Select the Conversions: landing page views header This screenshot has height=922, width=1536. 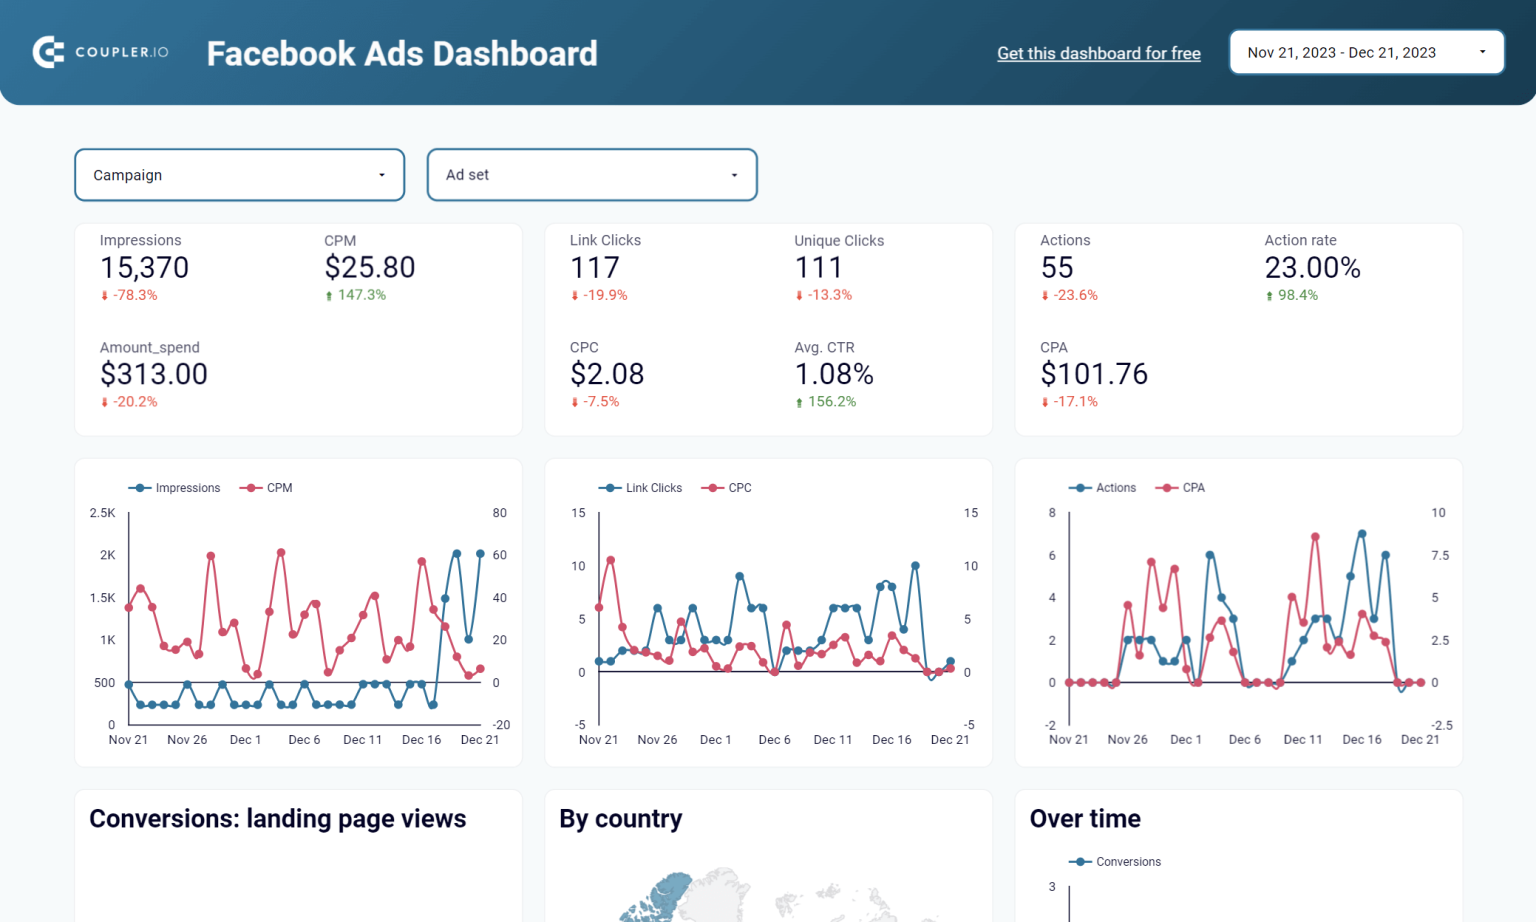pyautogui.click(x=278, y=818)
